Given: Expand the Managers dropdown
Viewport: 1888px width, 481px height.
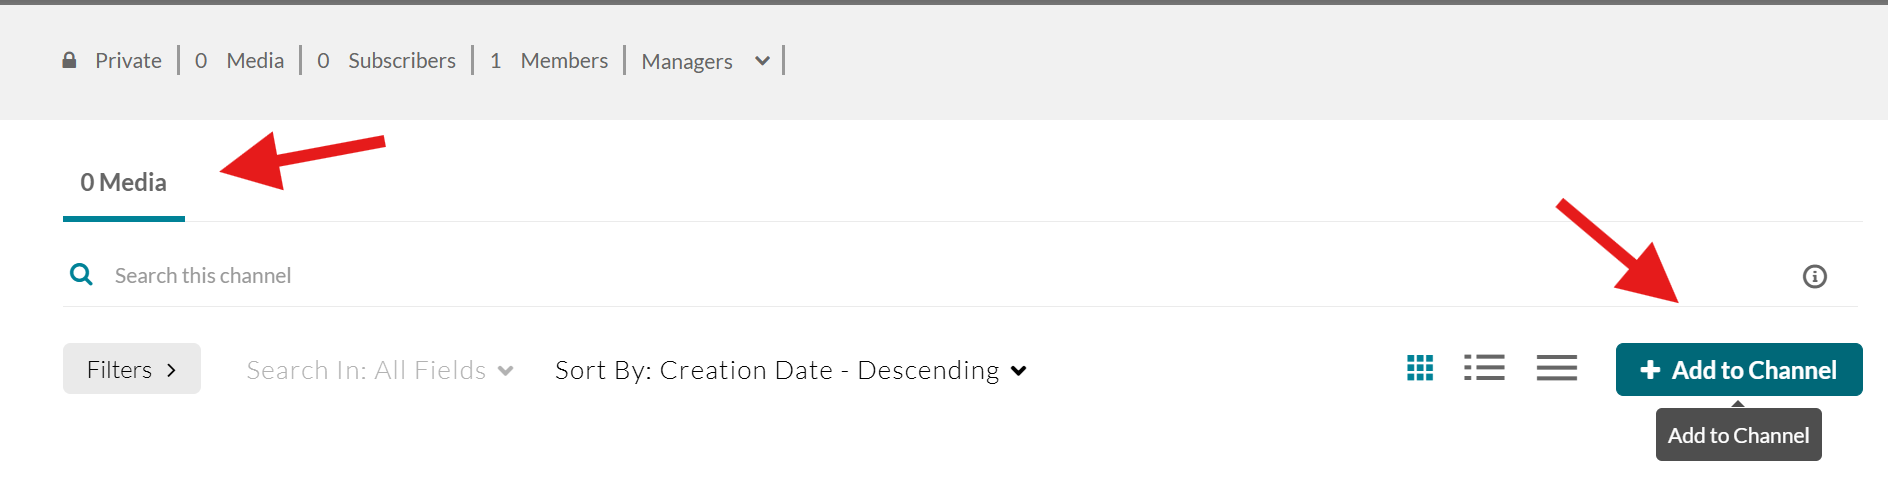Looking at the screenshot, I should tap(706, 61).
